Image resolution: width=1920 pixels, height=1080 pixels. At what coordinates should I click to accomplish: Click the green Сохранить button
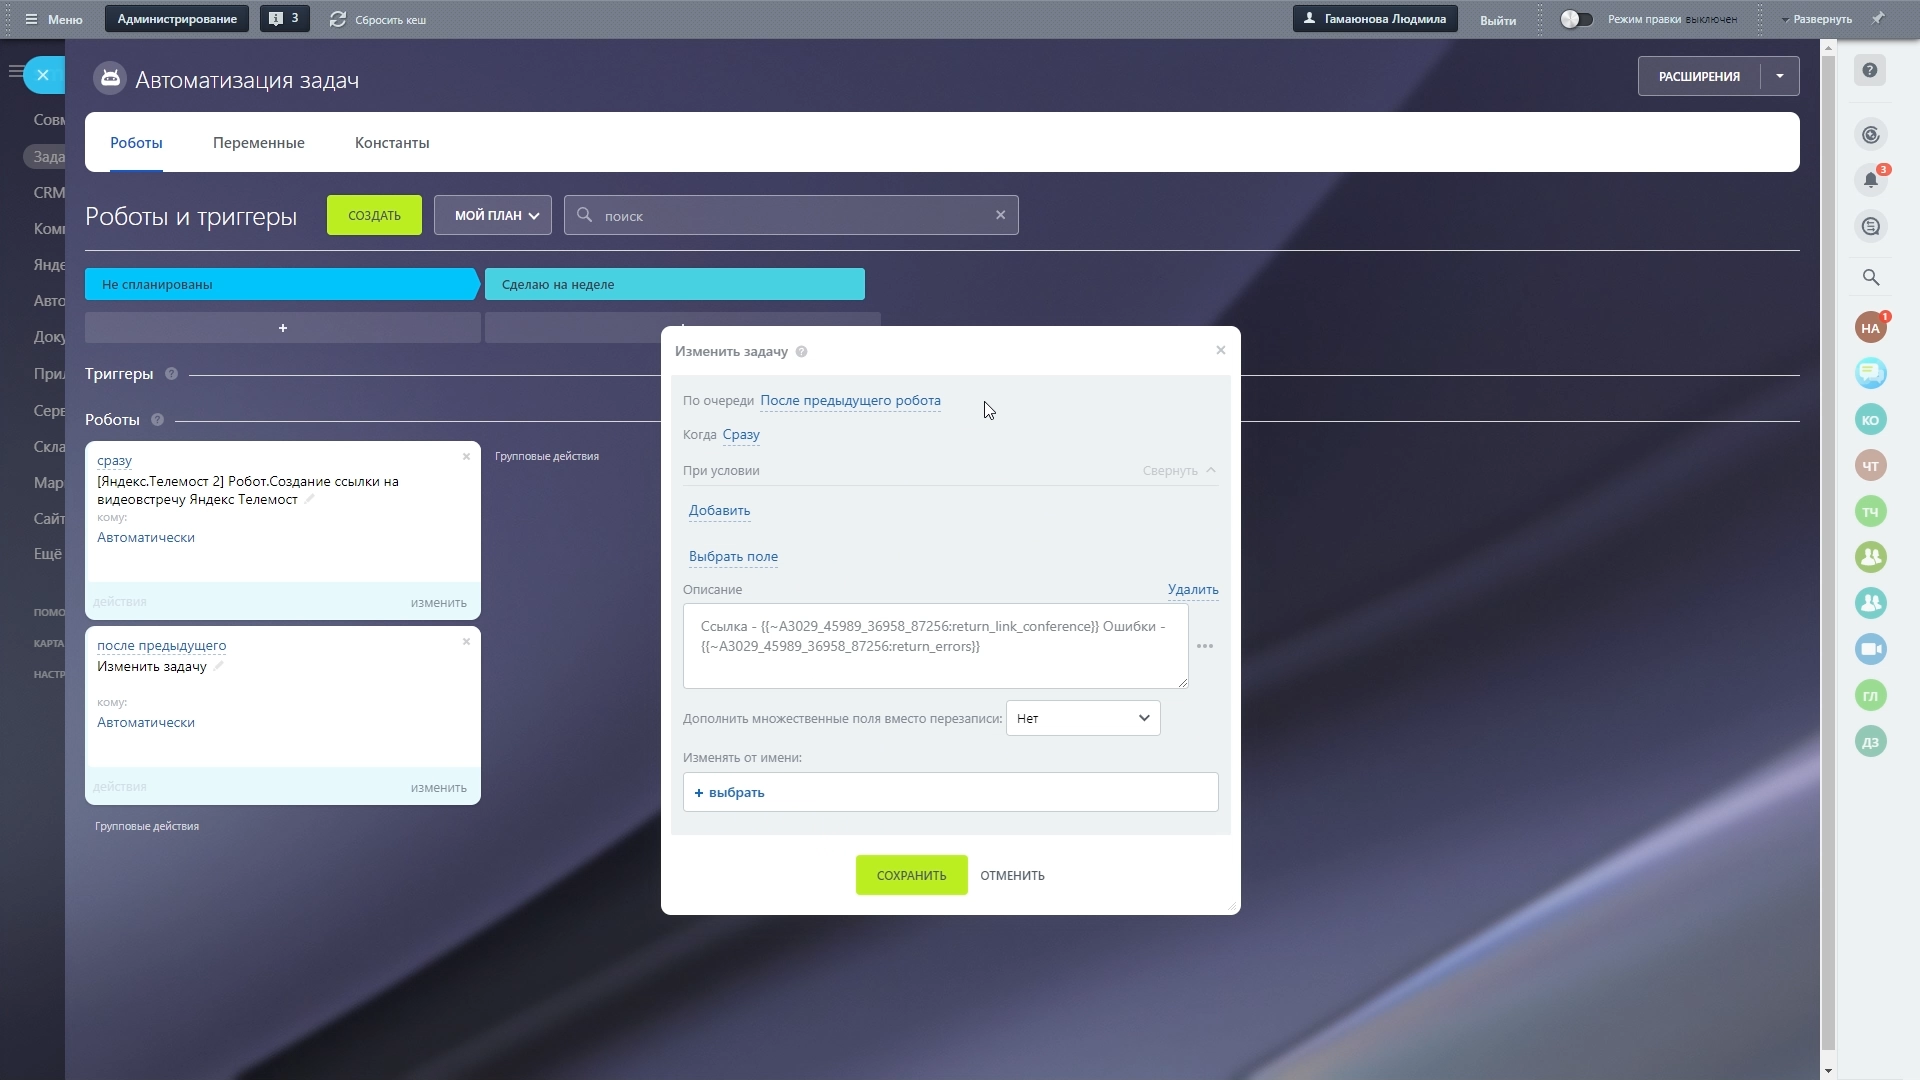click(x=911, y=875)
